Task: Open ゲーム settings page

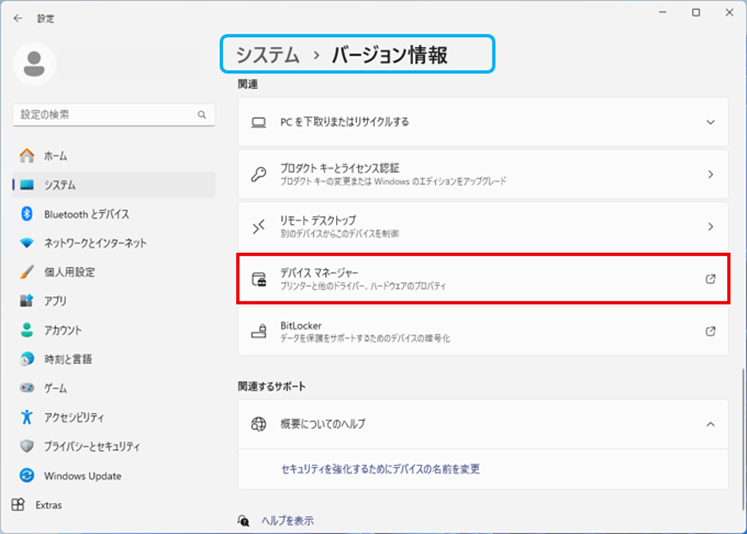Action: pos(114,388)
